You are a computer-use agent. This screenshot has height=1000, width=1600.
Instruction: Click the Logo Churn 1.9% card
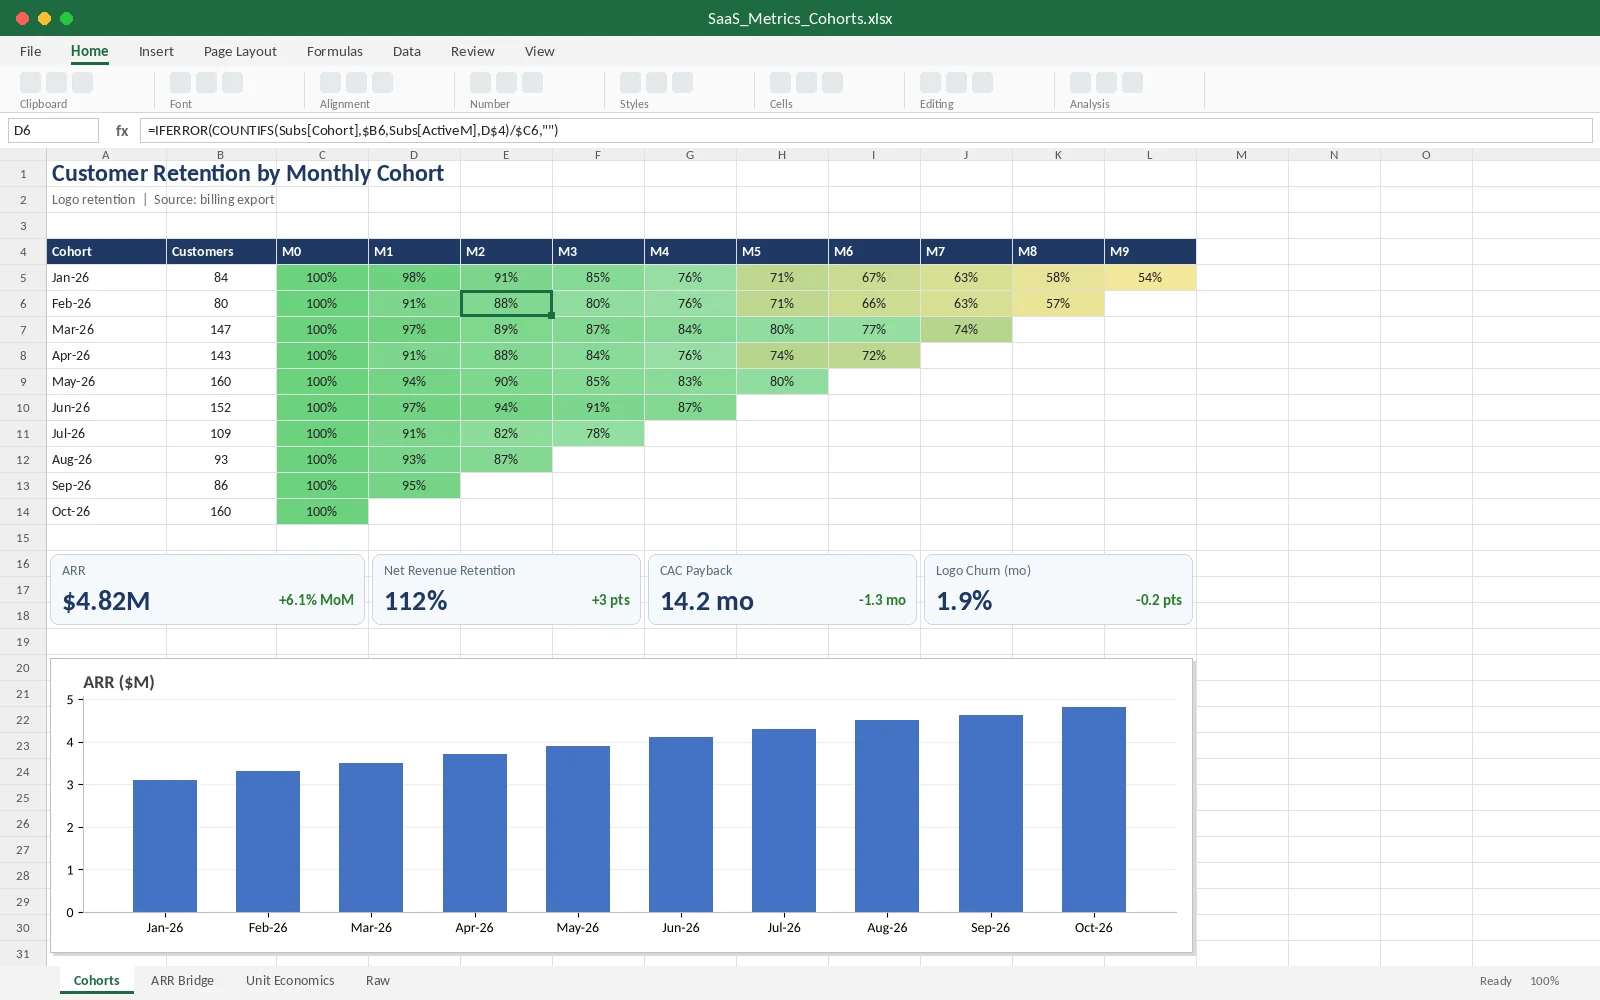1058,589
